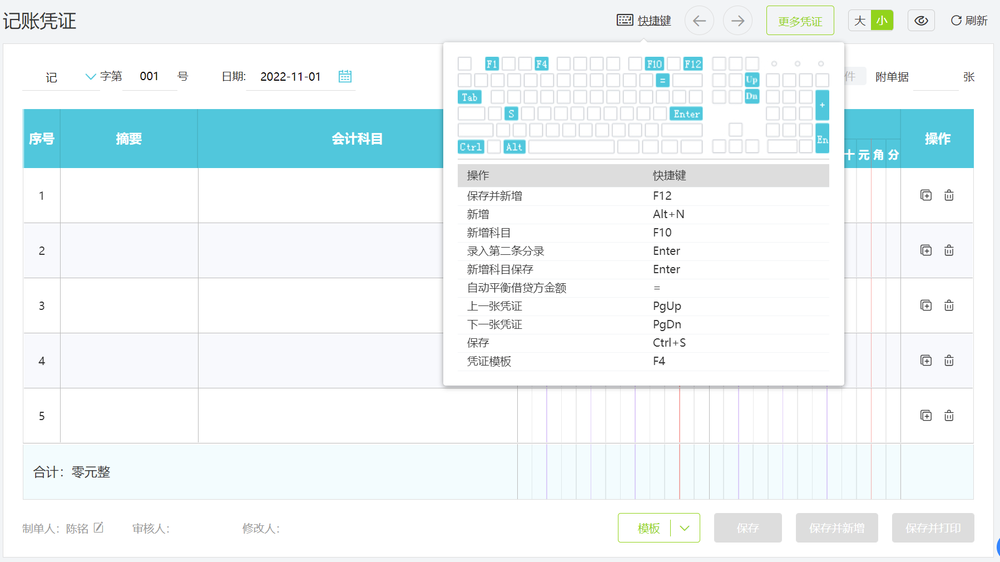The height and width of the screenshot is (562, 1000).
Task: Click the previous voucher left arrow
Action: [x=699, y=21]
